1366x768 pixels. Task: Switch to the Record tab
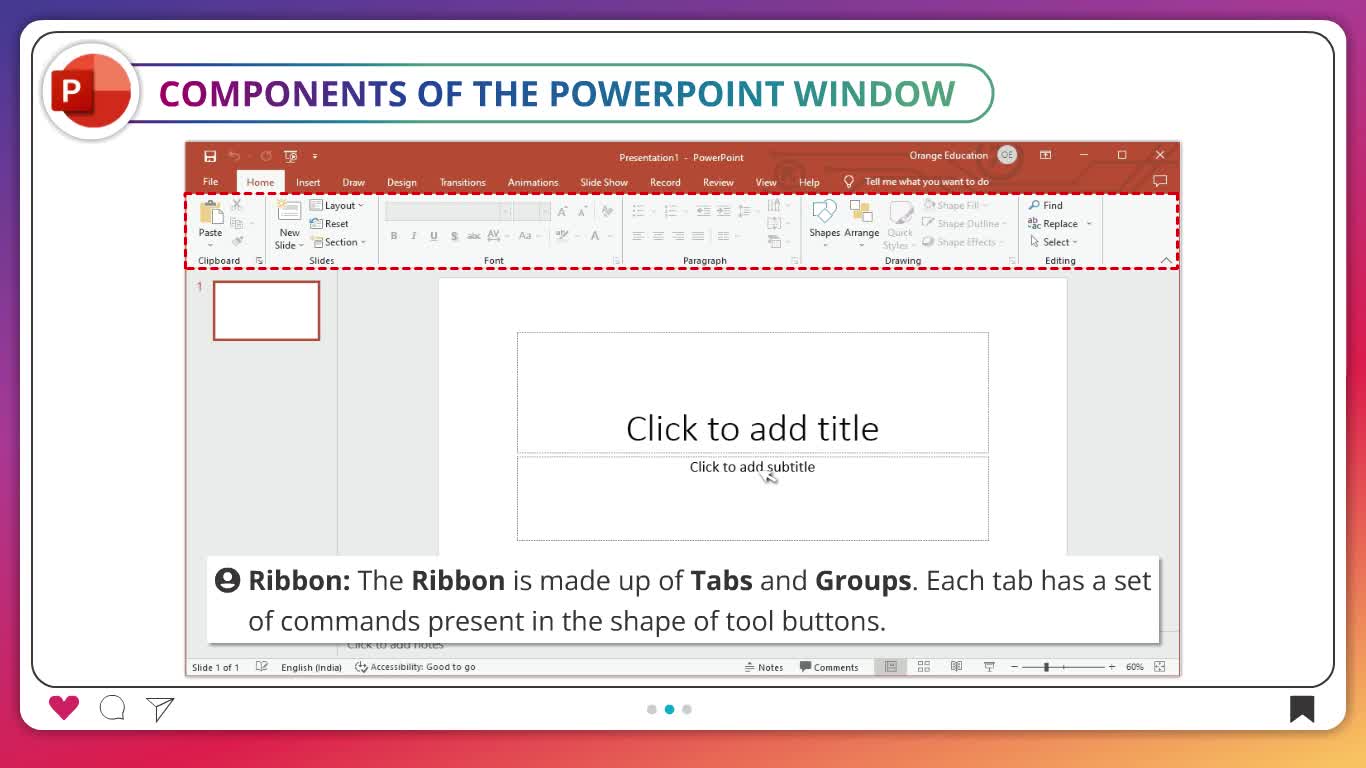pyautogui.click(x=665, y=182)
